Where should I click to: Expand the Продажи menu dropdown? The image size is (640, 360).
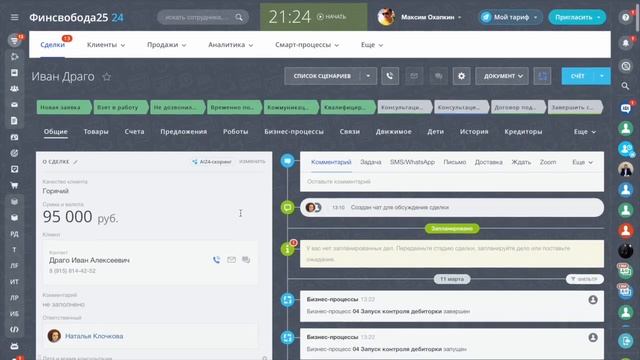167,45
